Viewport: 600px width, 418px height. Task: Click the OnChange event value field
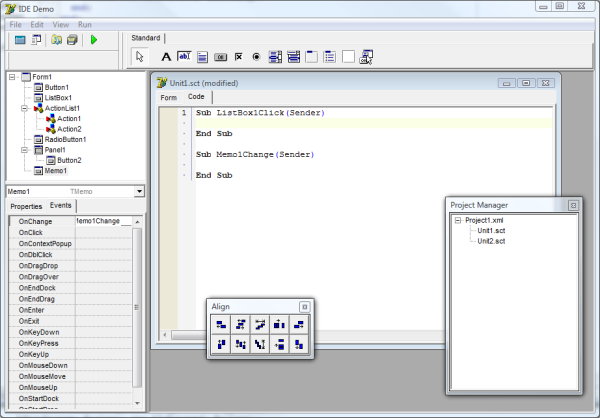(x=103, y=220)
